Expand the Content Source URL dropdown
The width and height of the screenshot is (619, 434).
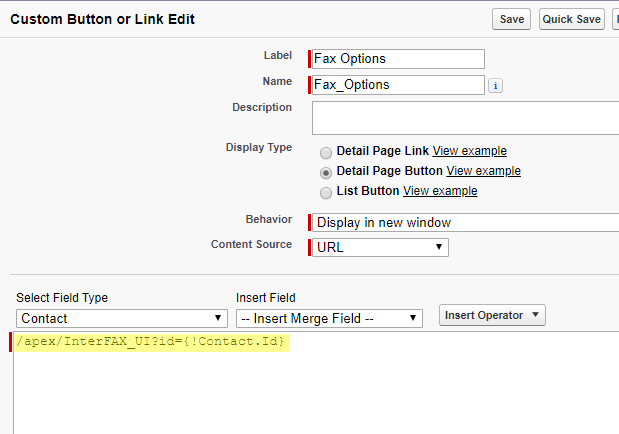(x=380, y=247)
